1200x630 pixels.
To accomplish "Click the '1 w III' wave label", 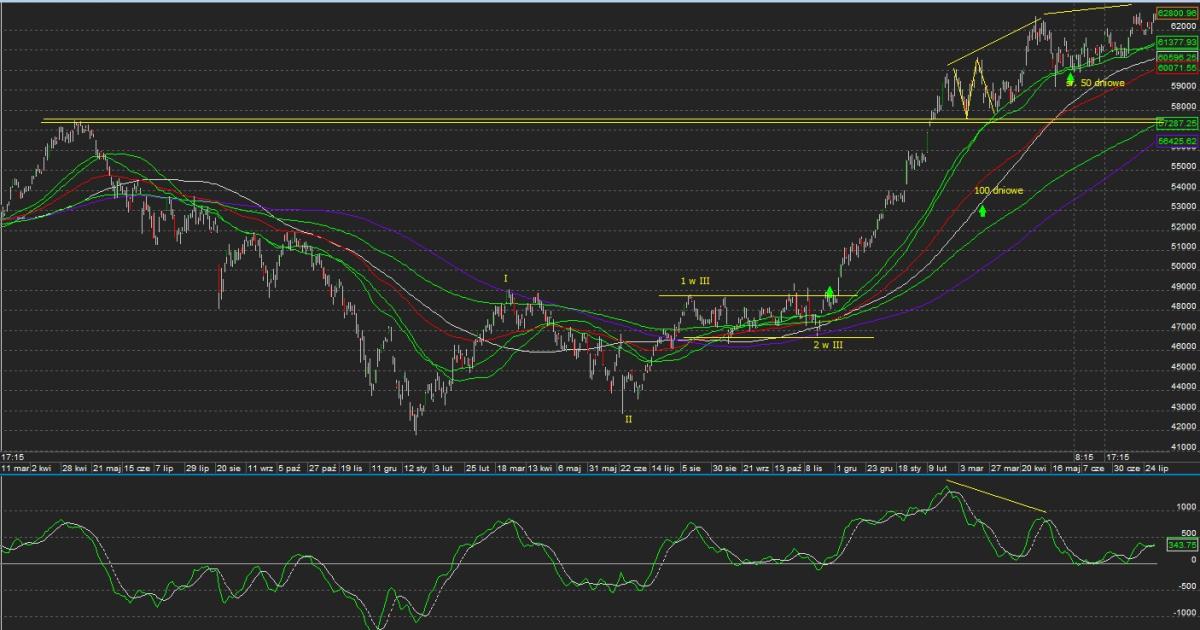I will point(695,282).
